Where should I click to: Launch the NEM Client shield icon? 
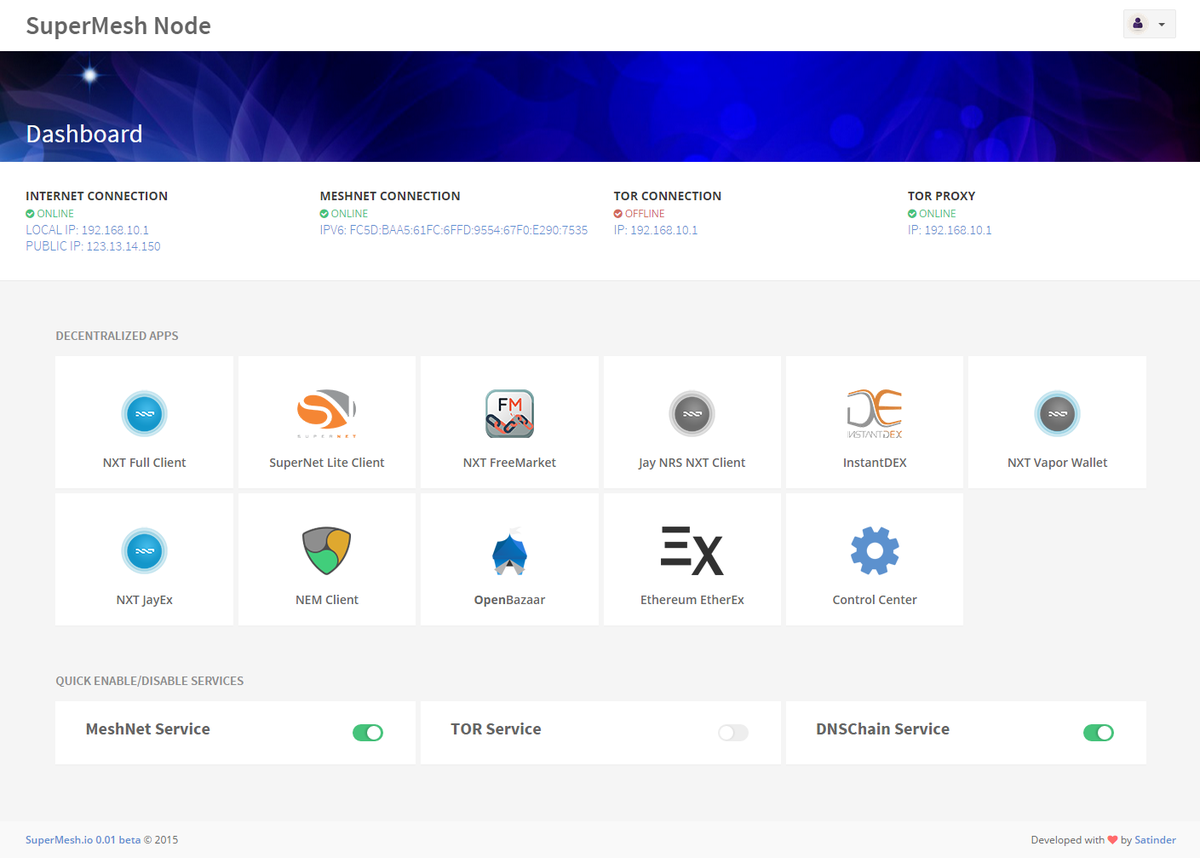point(327,551)
